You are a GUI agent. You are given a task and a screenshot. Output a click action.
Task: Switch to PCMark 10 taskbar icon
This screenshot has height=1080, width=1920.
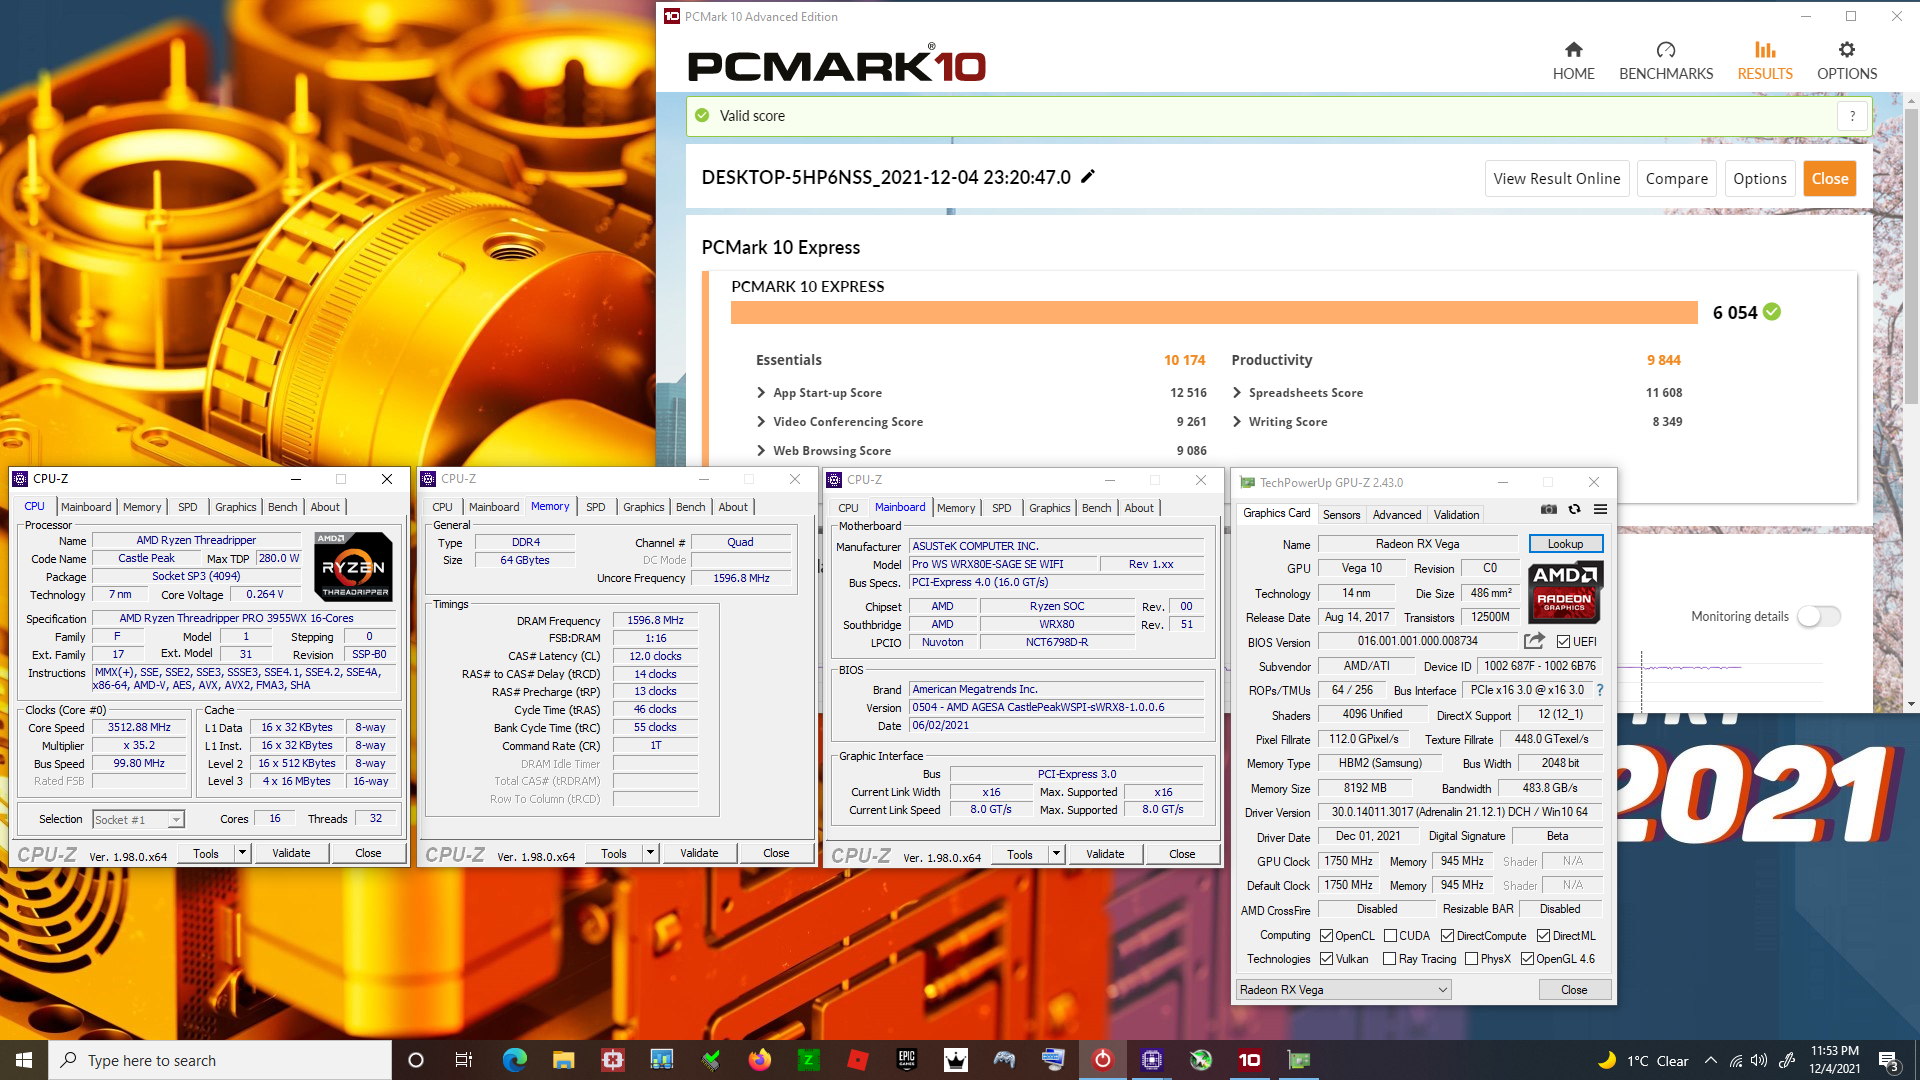[x=1250, y=1060]
